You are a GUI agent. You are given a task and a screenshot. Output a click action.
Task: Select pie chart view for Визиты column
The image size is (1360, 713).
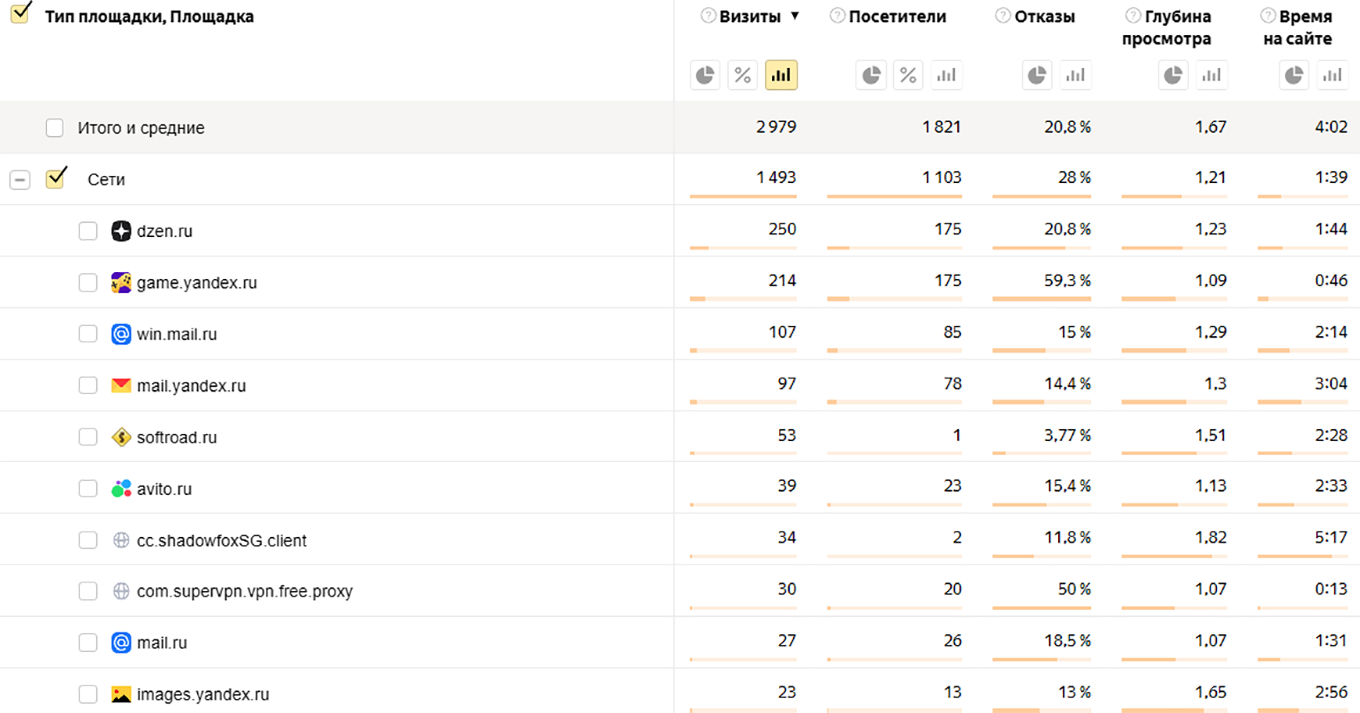[706, 75]
